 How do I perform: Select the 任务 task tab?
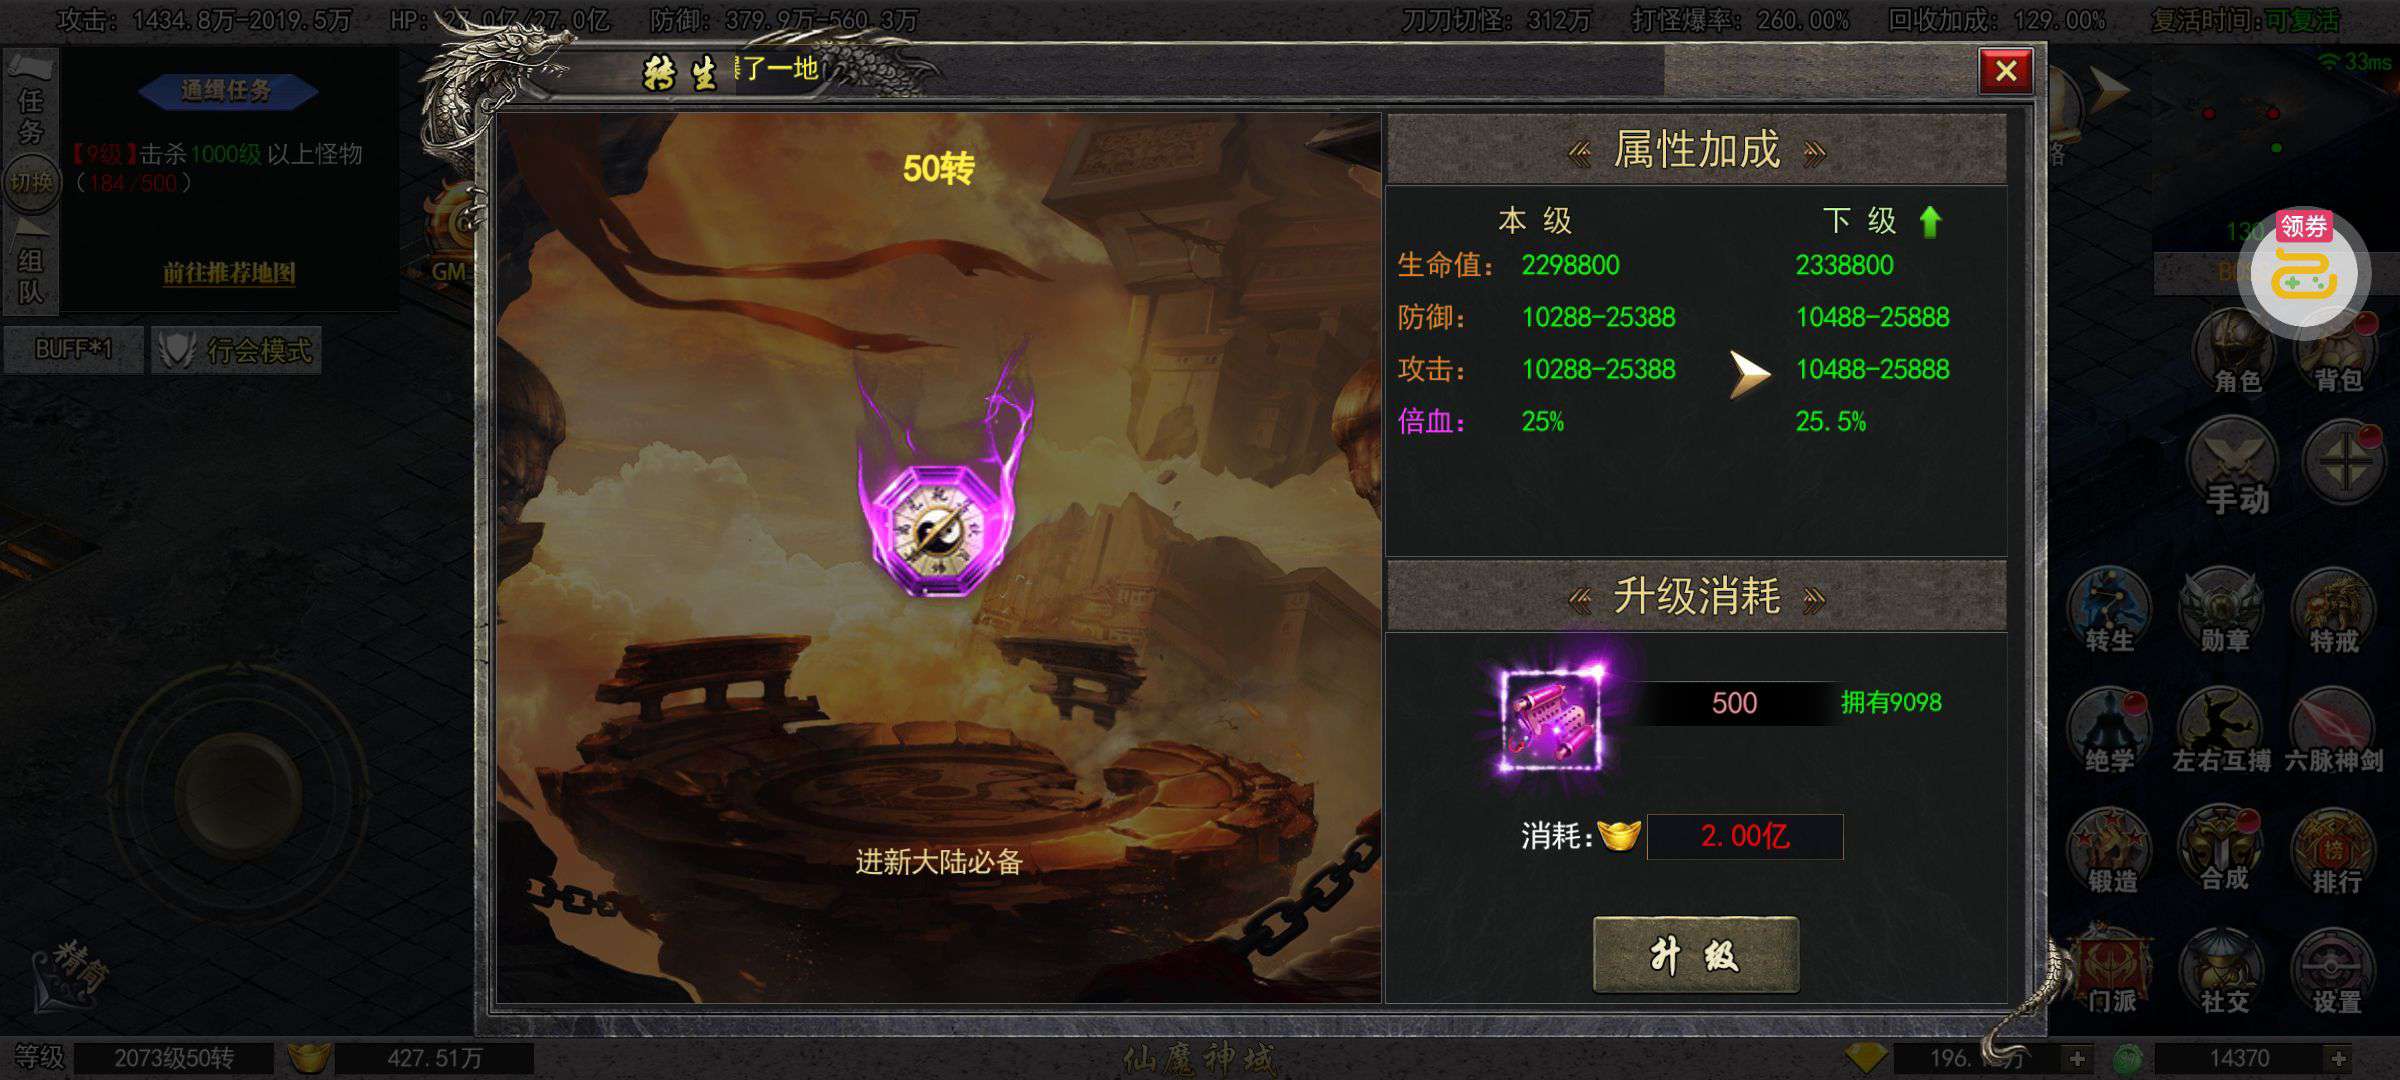30,115
